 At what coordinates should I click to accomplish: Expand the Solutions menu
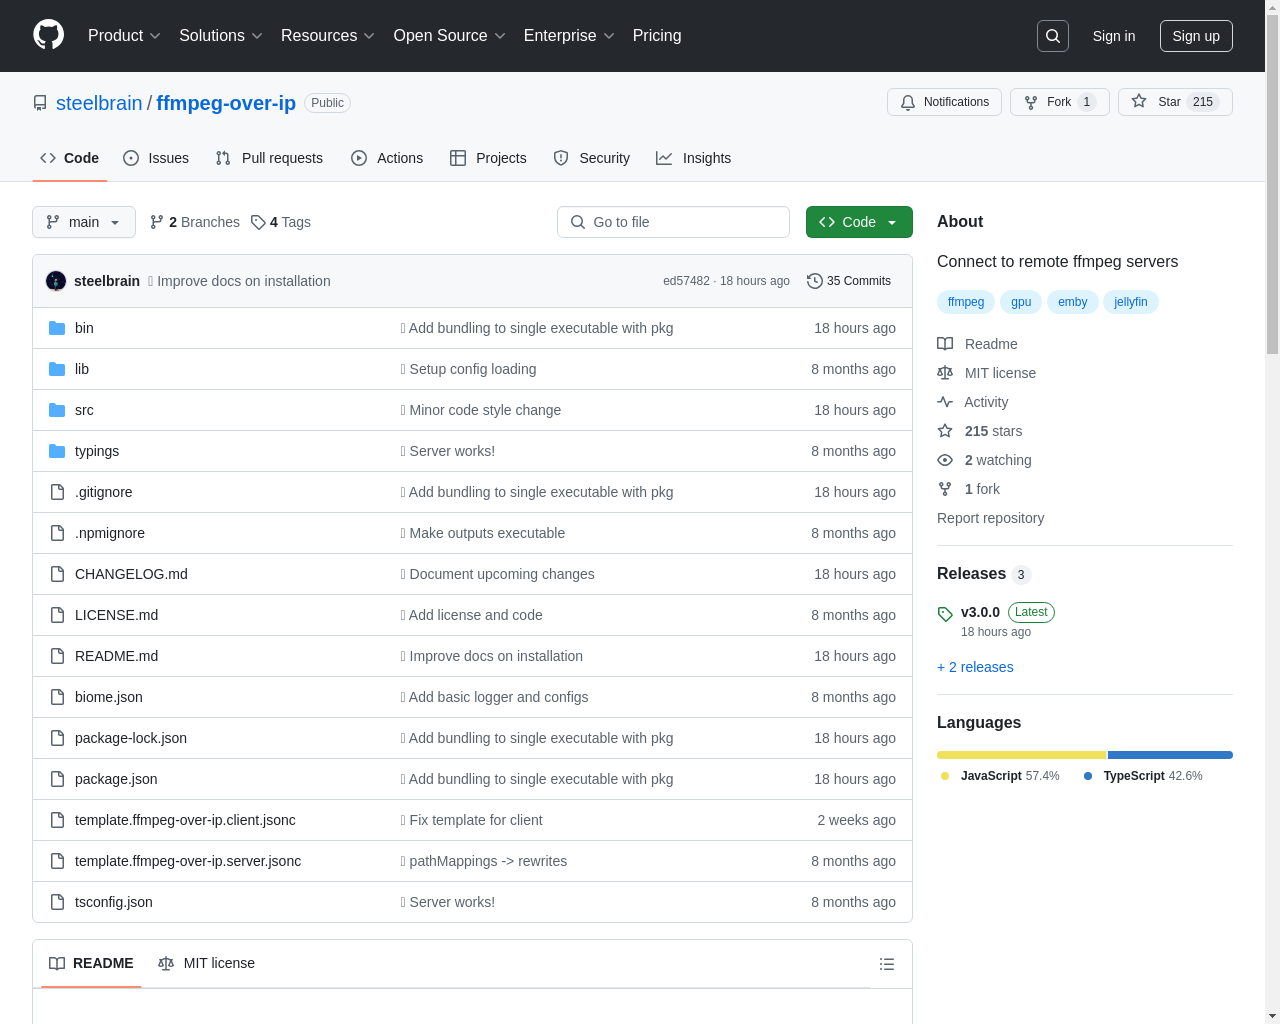click(221, 36)
